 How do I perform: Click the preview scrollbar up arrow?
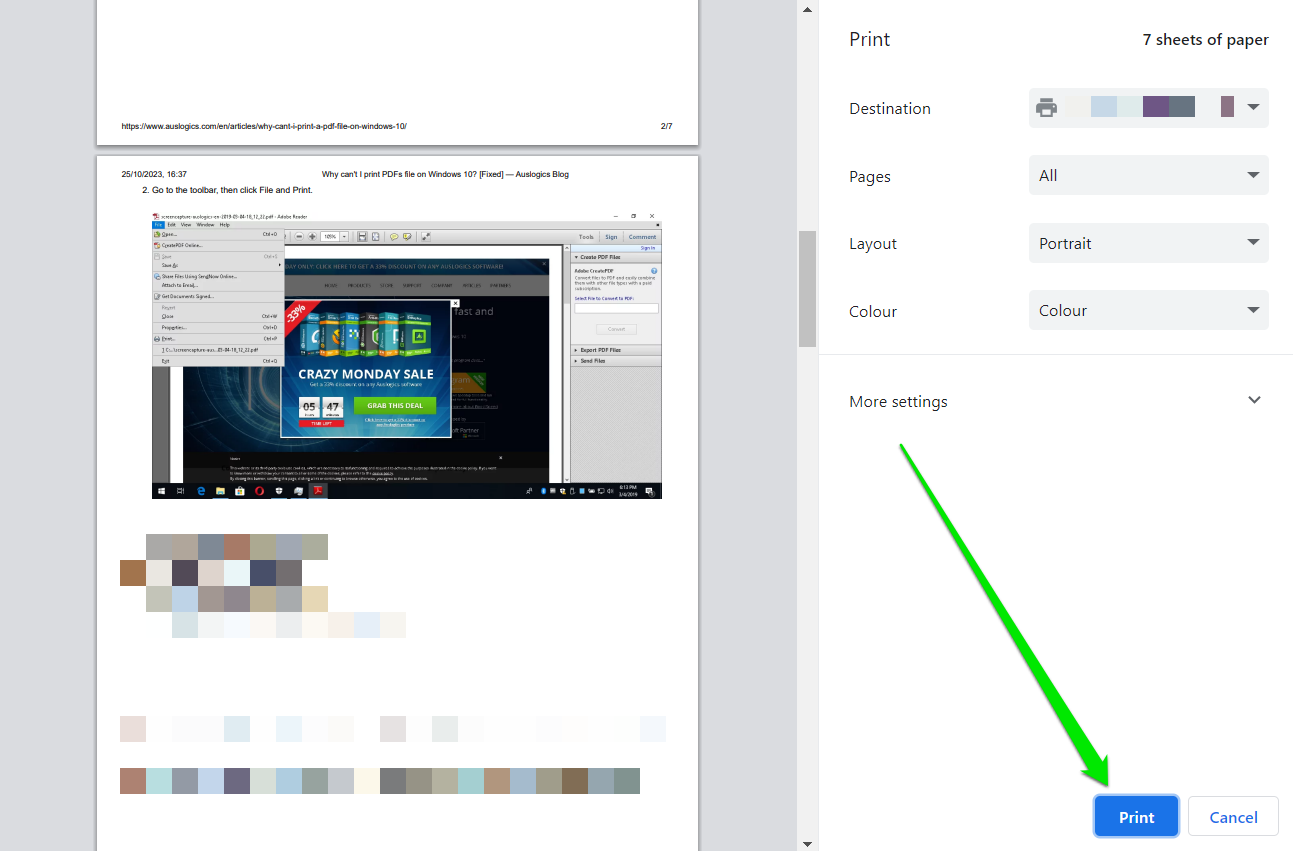(x=807, y=9)
